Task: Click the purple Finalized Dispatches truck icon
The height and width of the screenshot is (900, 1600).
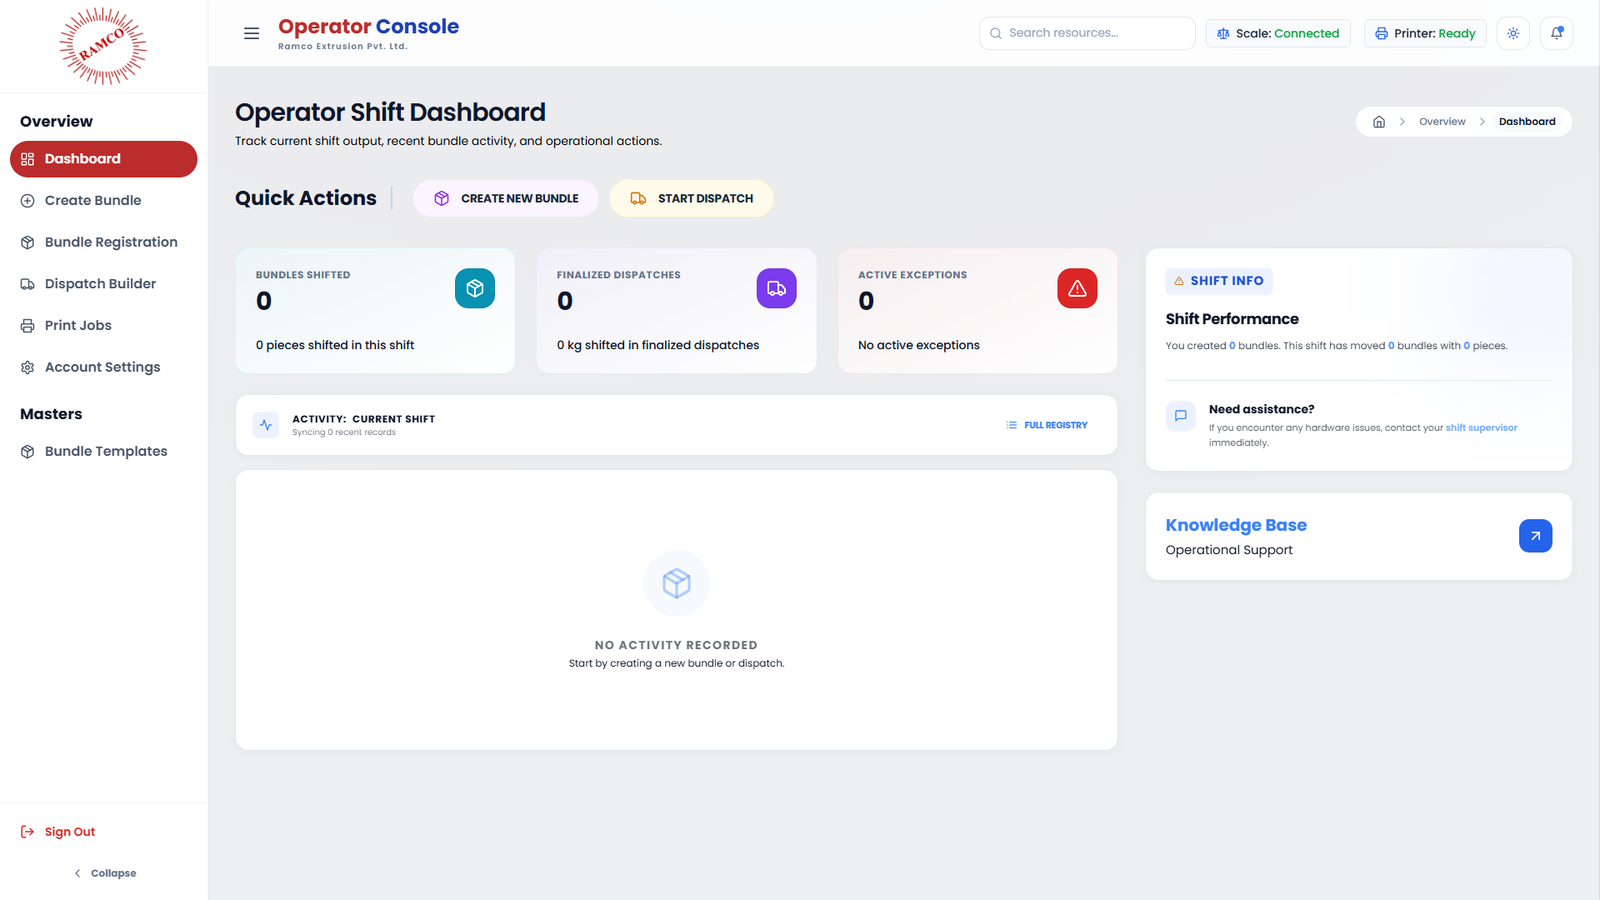Action: tap(776, 288)
